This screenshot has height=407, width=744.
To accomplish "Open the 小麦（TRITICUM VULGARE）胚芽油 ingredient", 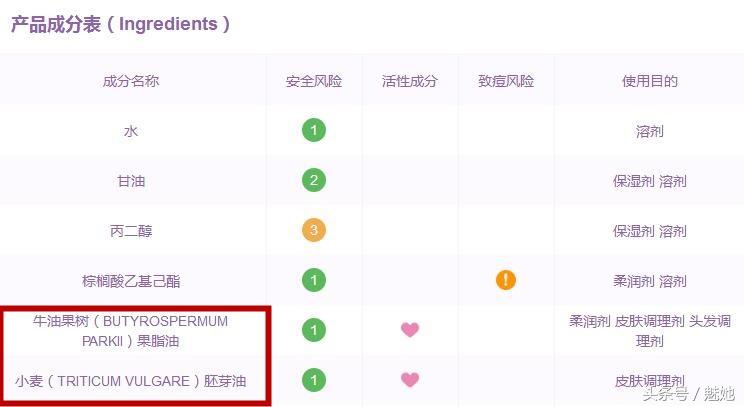I will pyautogui.click(x=130, y=381).
